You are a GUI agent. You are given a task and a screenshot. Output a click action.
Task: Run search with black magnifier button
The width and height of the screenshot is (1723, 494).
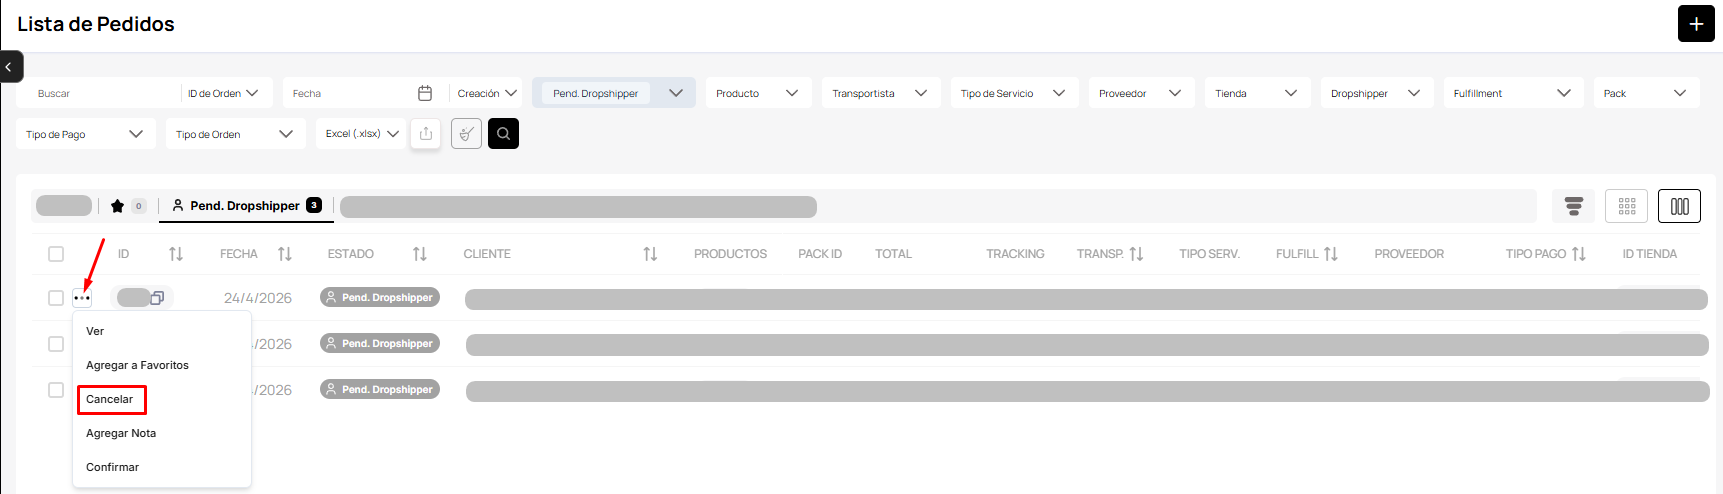click(x=503, y=133)
